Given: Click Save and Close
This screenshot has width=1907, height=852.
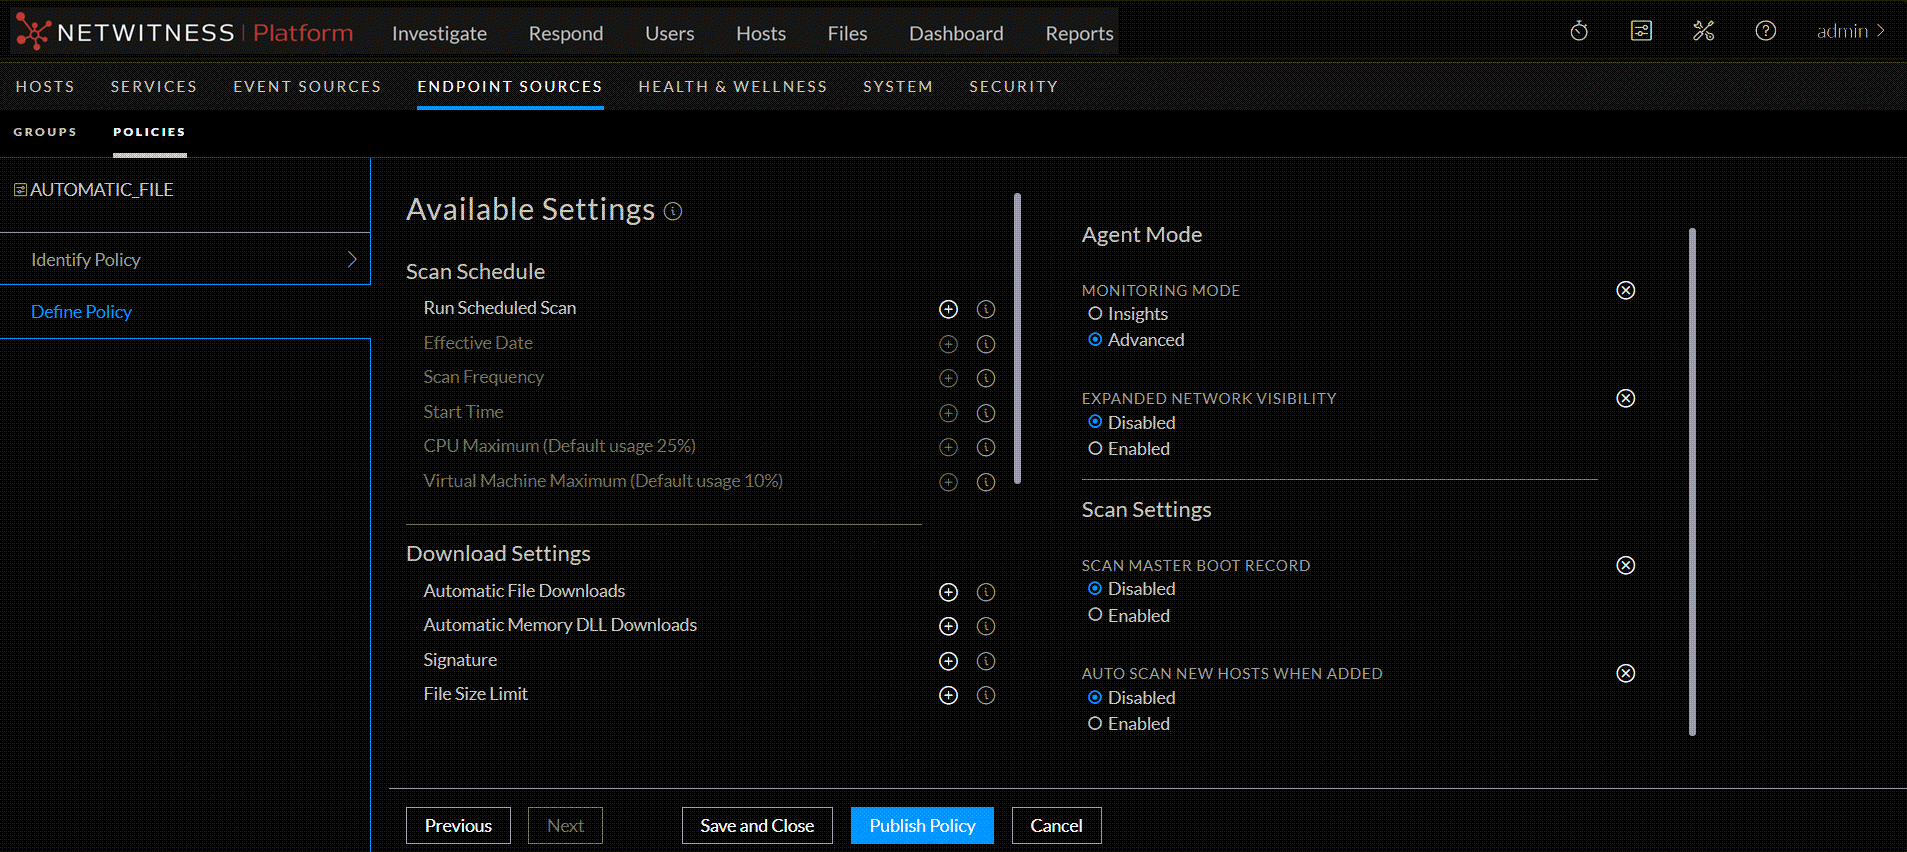Looking at the screenshot, I should (x=756, y=825).
